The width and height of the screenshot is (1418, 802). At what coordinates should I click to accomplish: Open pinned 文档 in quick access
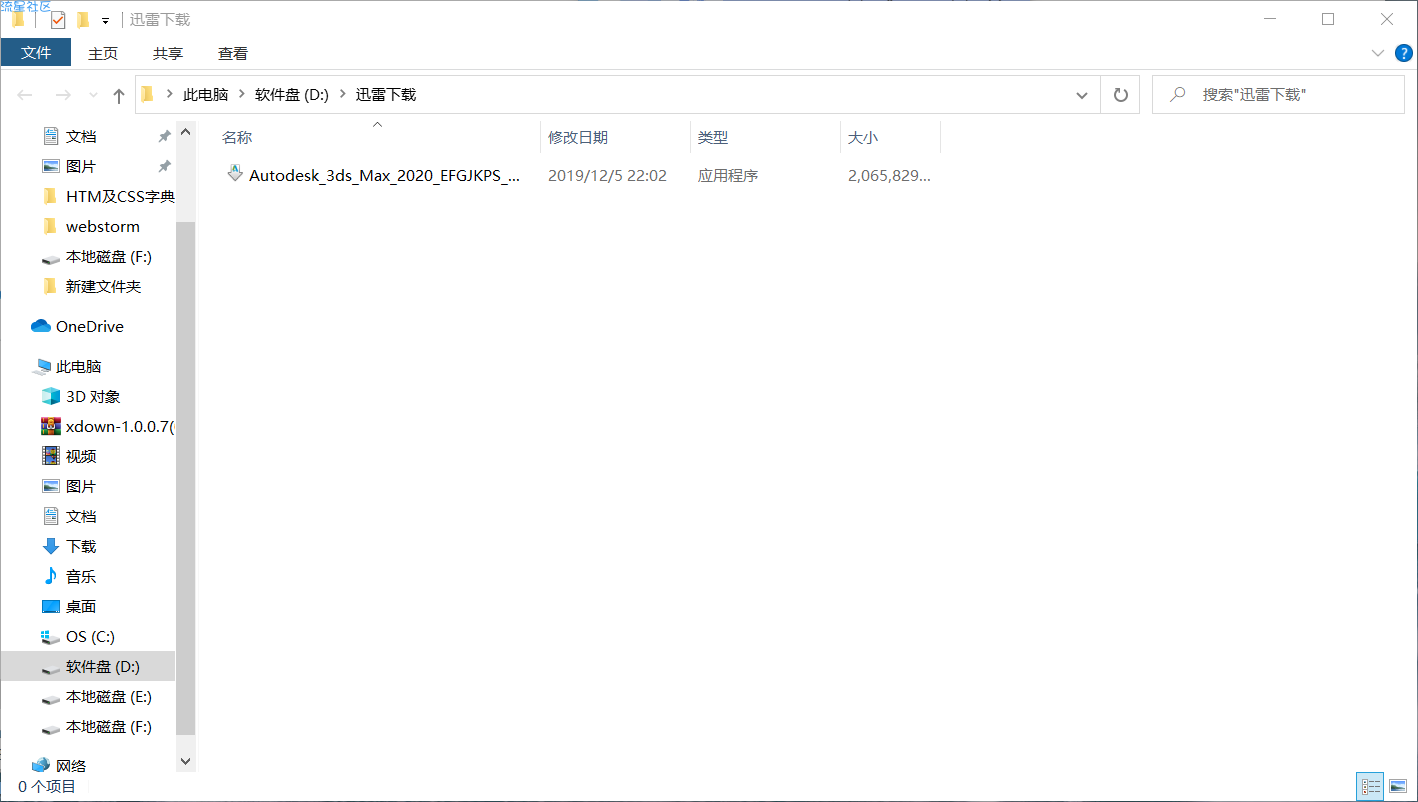[x=81, y=136]
